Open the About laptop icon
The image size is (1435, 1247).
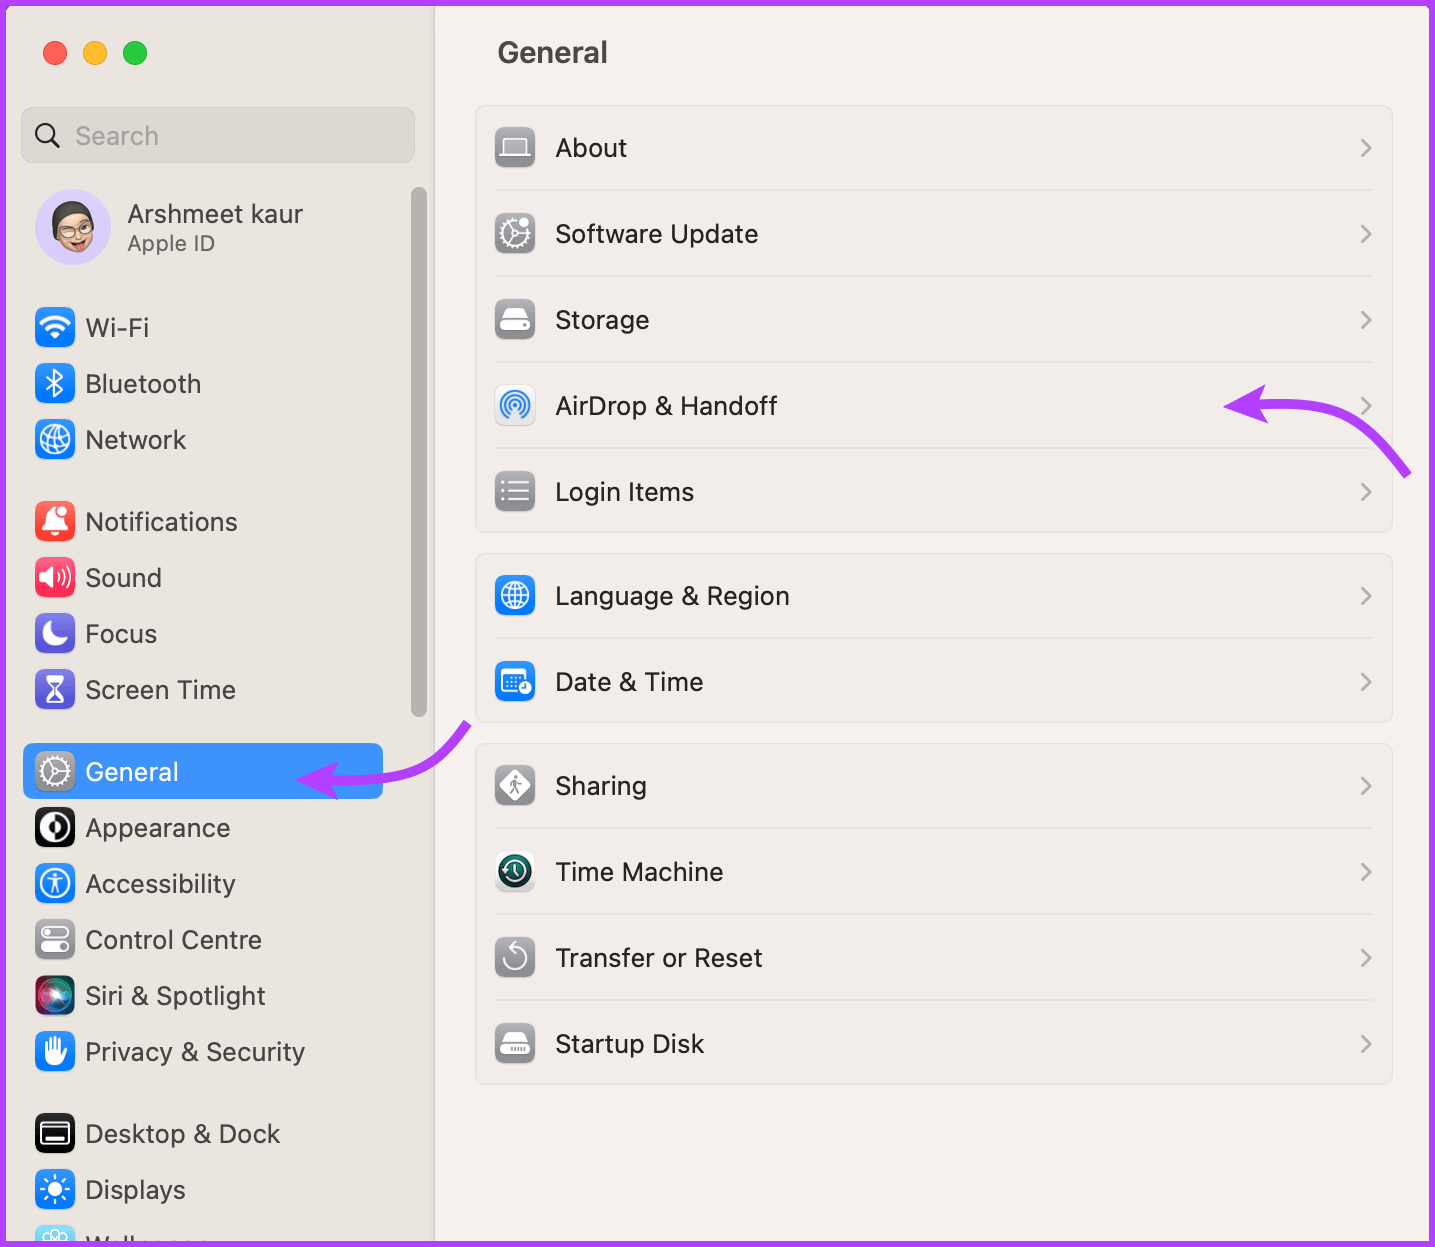click(515, 148)
